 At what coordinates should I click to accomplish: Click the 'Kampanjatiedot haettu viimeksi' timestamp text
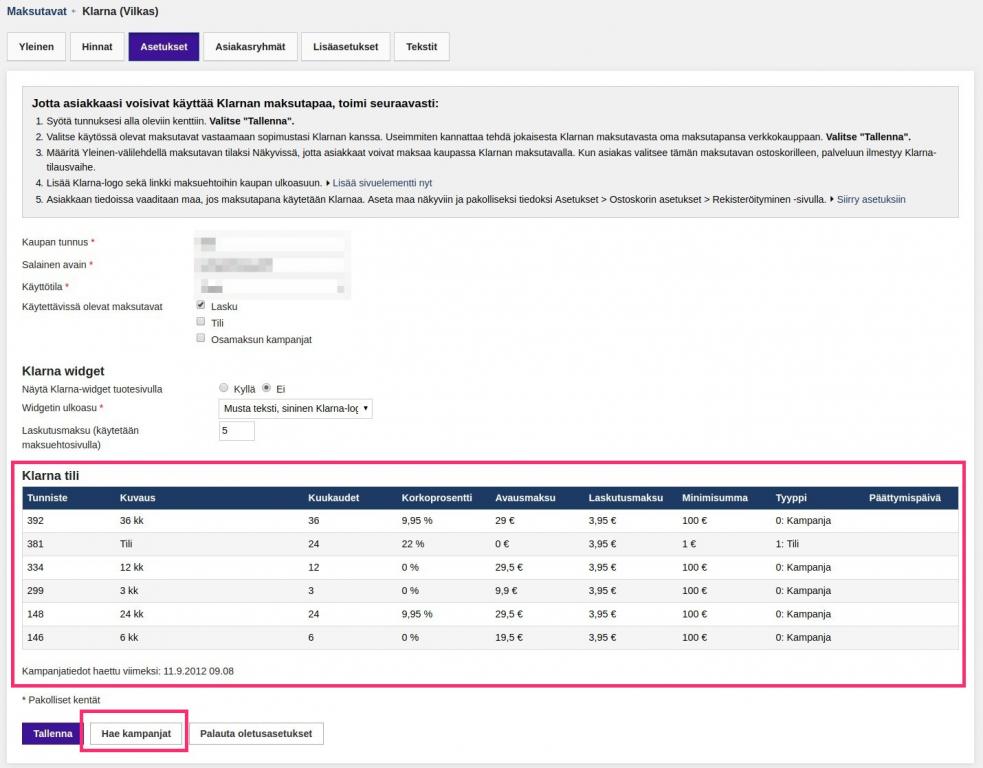[128, 671]
